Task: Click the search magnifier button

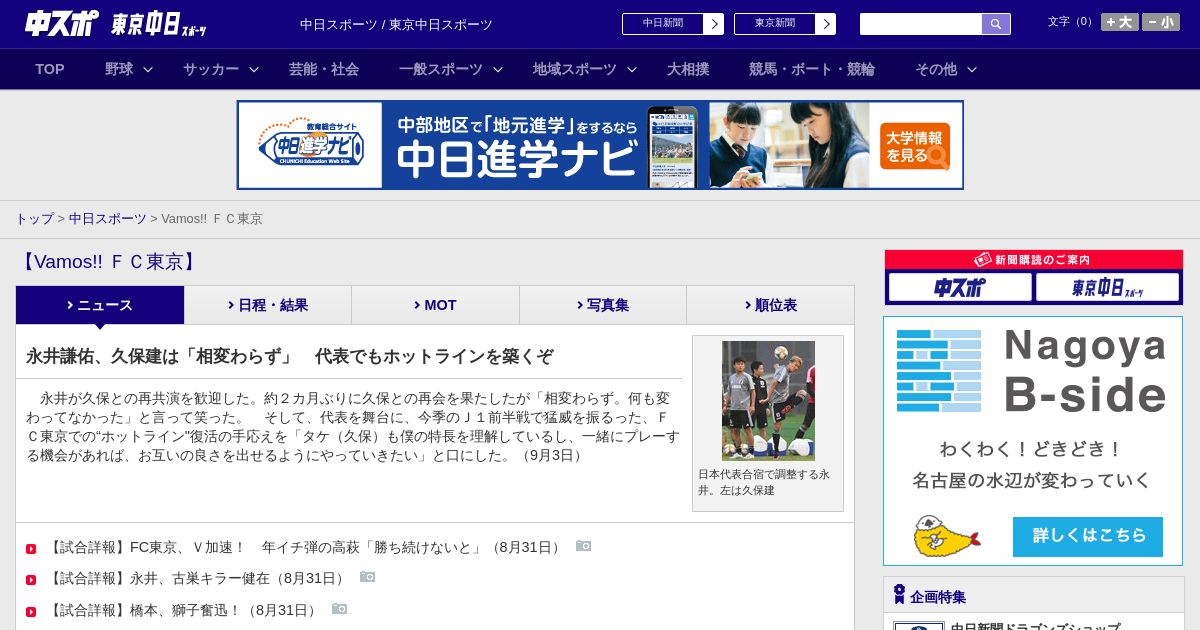Action: [996, 24]
